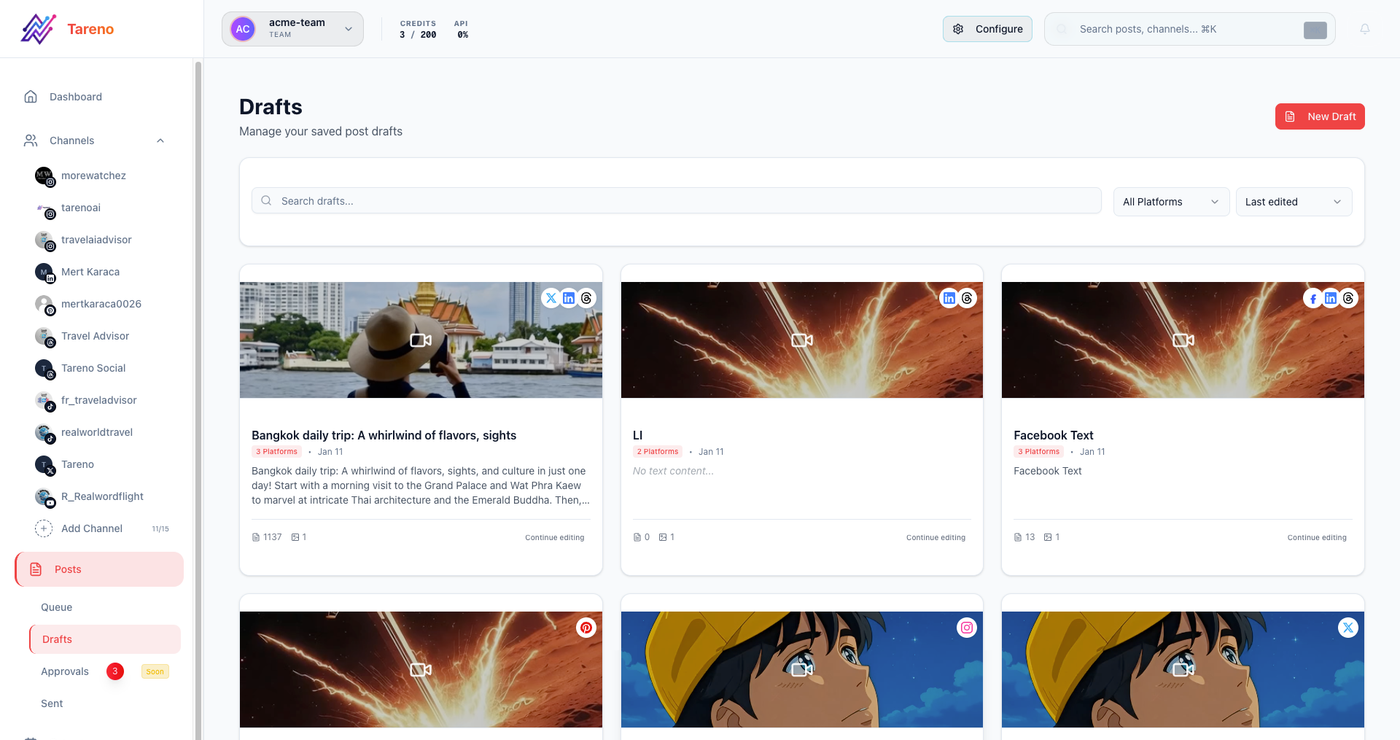Click the LinkedIn icon on Bangkok draft
Viewport: 1400px width, 740px height.
tap(569, 298)
